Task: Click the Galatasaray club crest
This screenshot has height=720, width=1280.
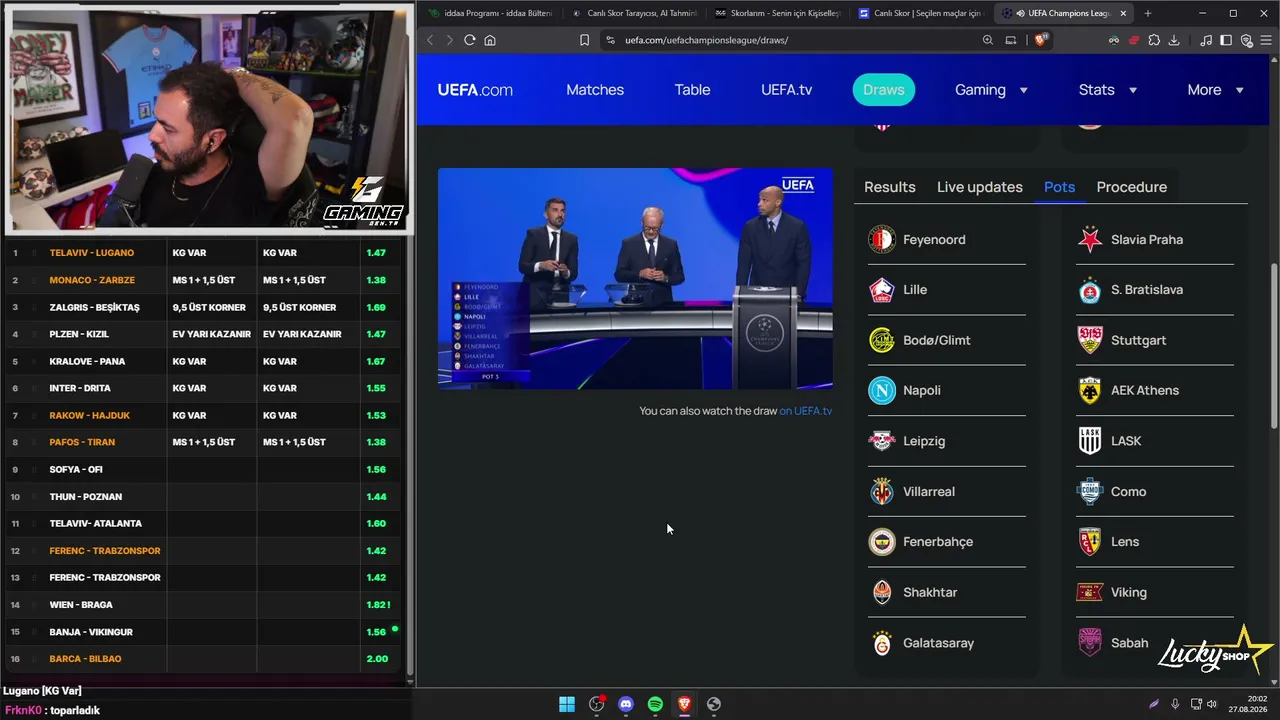Action: click(x=882, y=643)
